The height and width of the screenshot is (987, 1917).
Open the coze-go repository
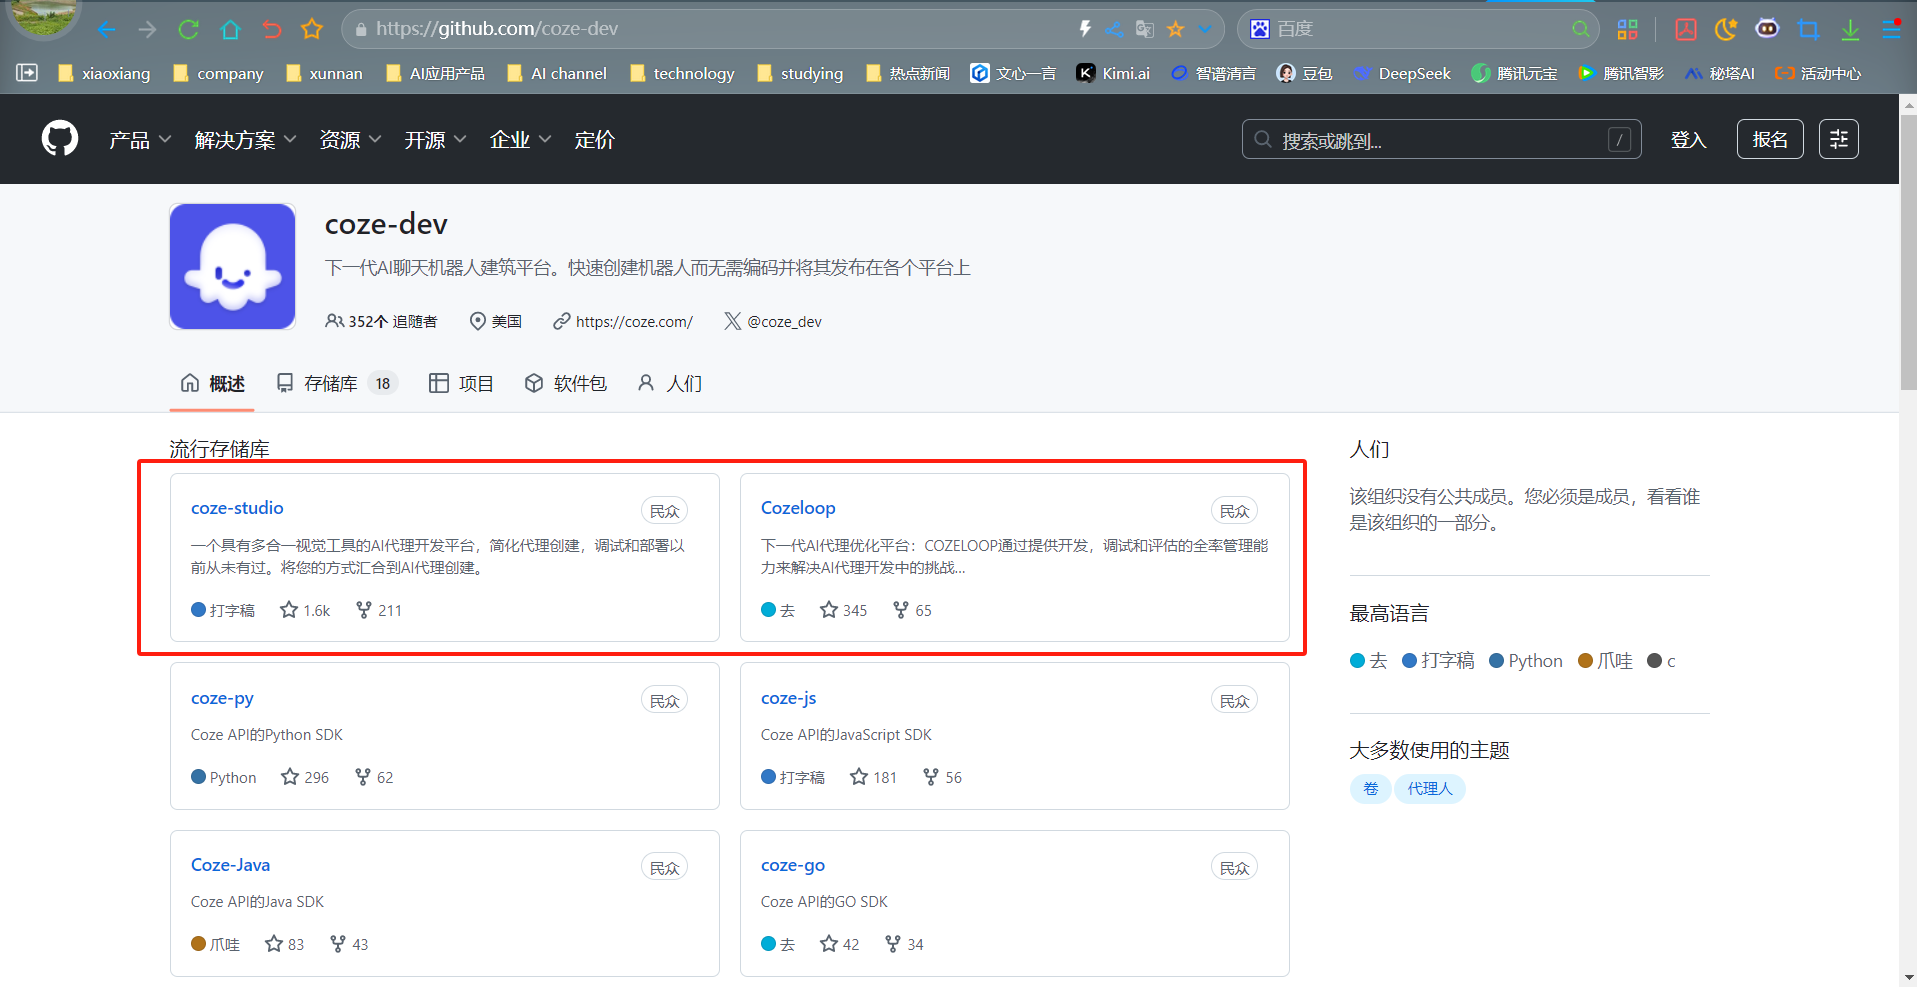click(793, 865)
